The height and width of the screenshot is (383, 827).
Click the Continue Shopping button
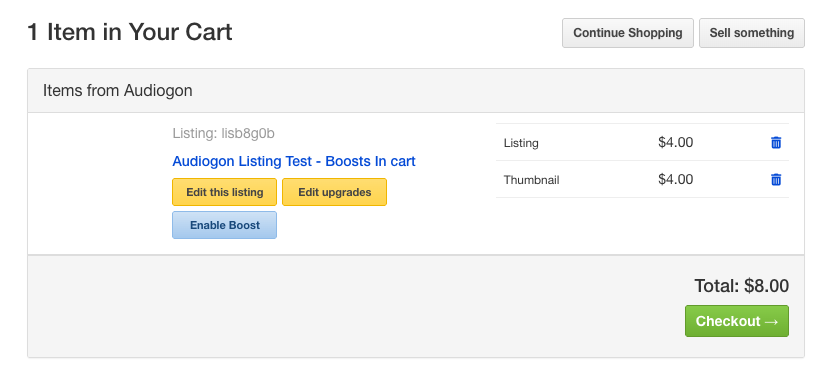pos(628,33)
